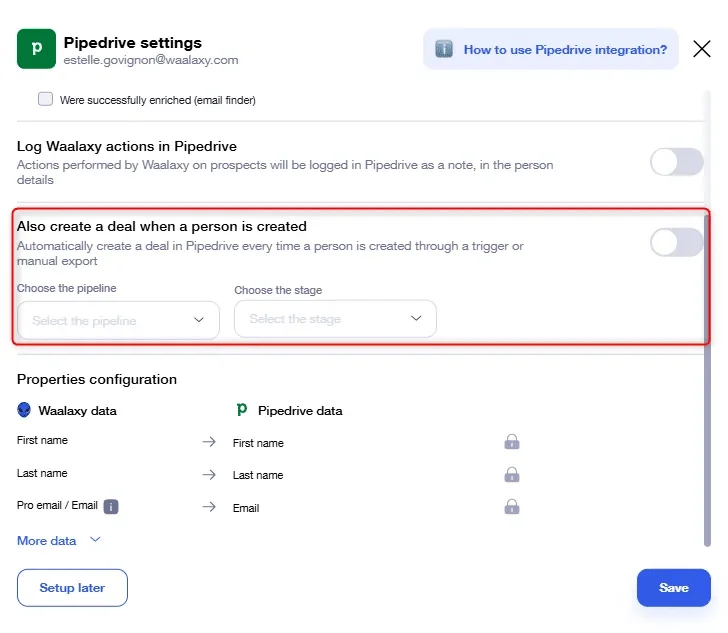Viewport: 728px width, 633px height.
Task: Click the info icon beside the help link
Action: (444, 49)
